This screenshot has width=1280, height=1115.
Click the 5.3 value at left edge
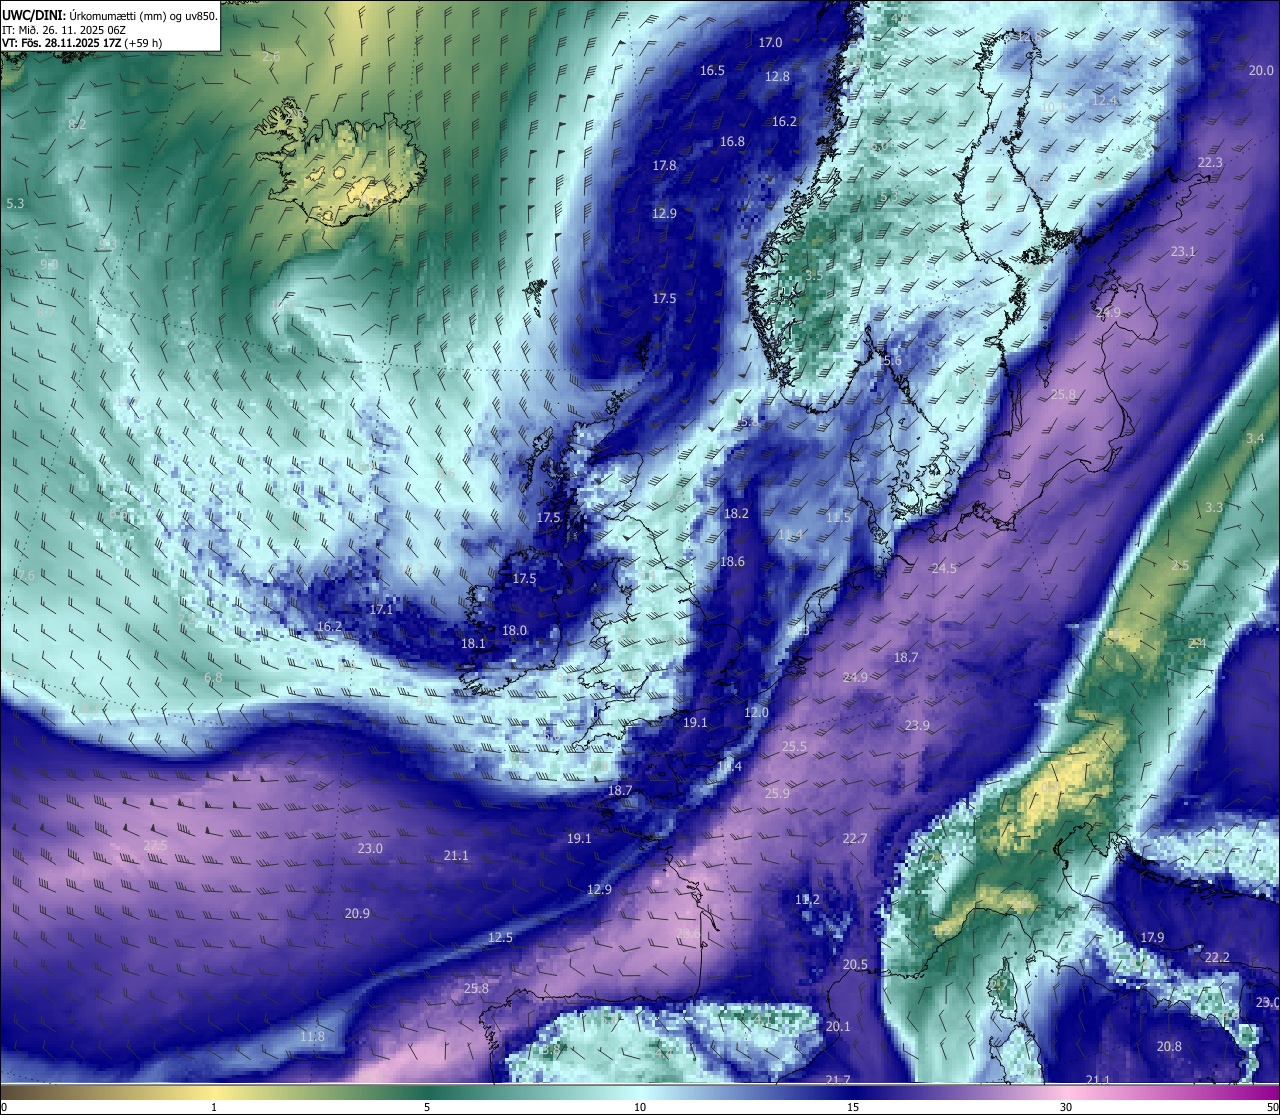(15, 204)
